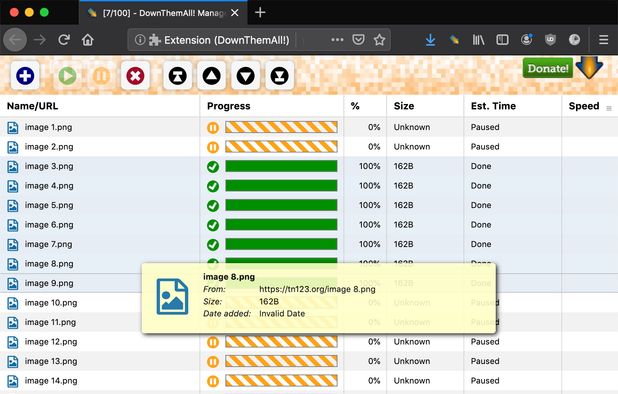The height and width of the screenshot is (394, 618).
Task: Select the DownThemAll! Manager tab
Action: [163, 13]
